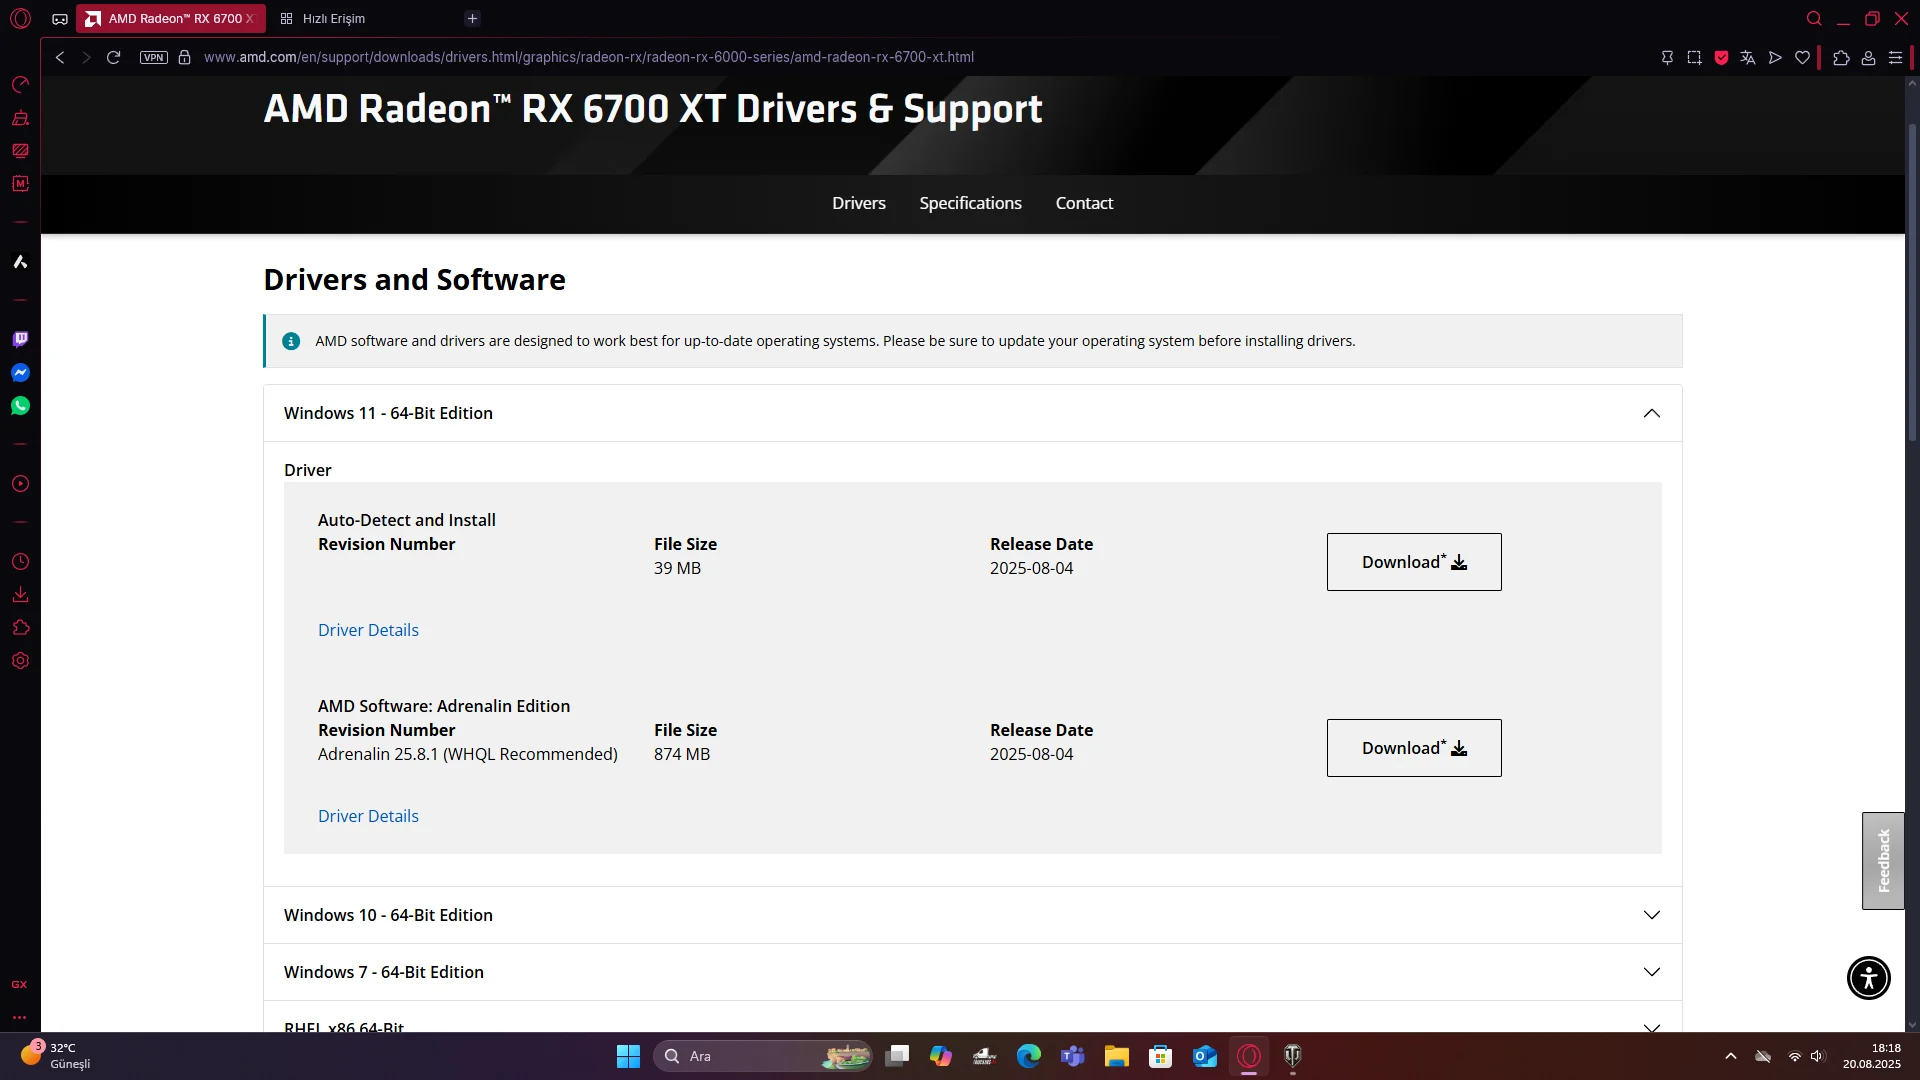Open Twitch in the Opera sidebar

tap(20, 340)
